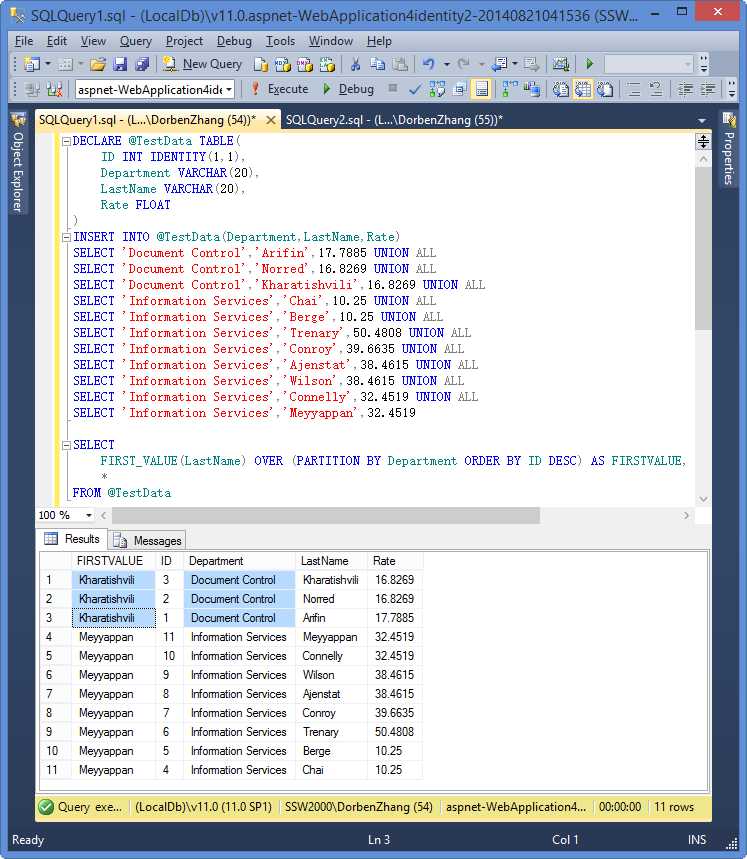The height and width of the screenshot is (859, 747).
Task: Open the available databases dropdown
Action: click(x=229, y=89)
